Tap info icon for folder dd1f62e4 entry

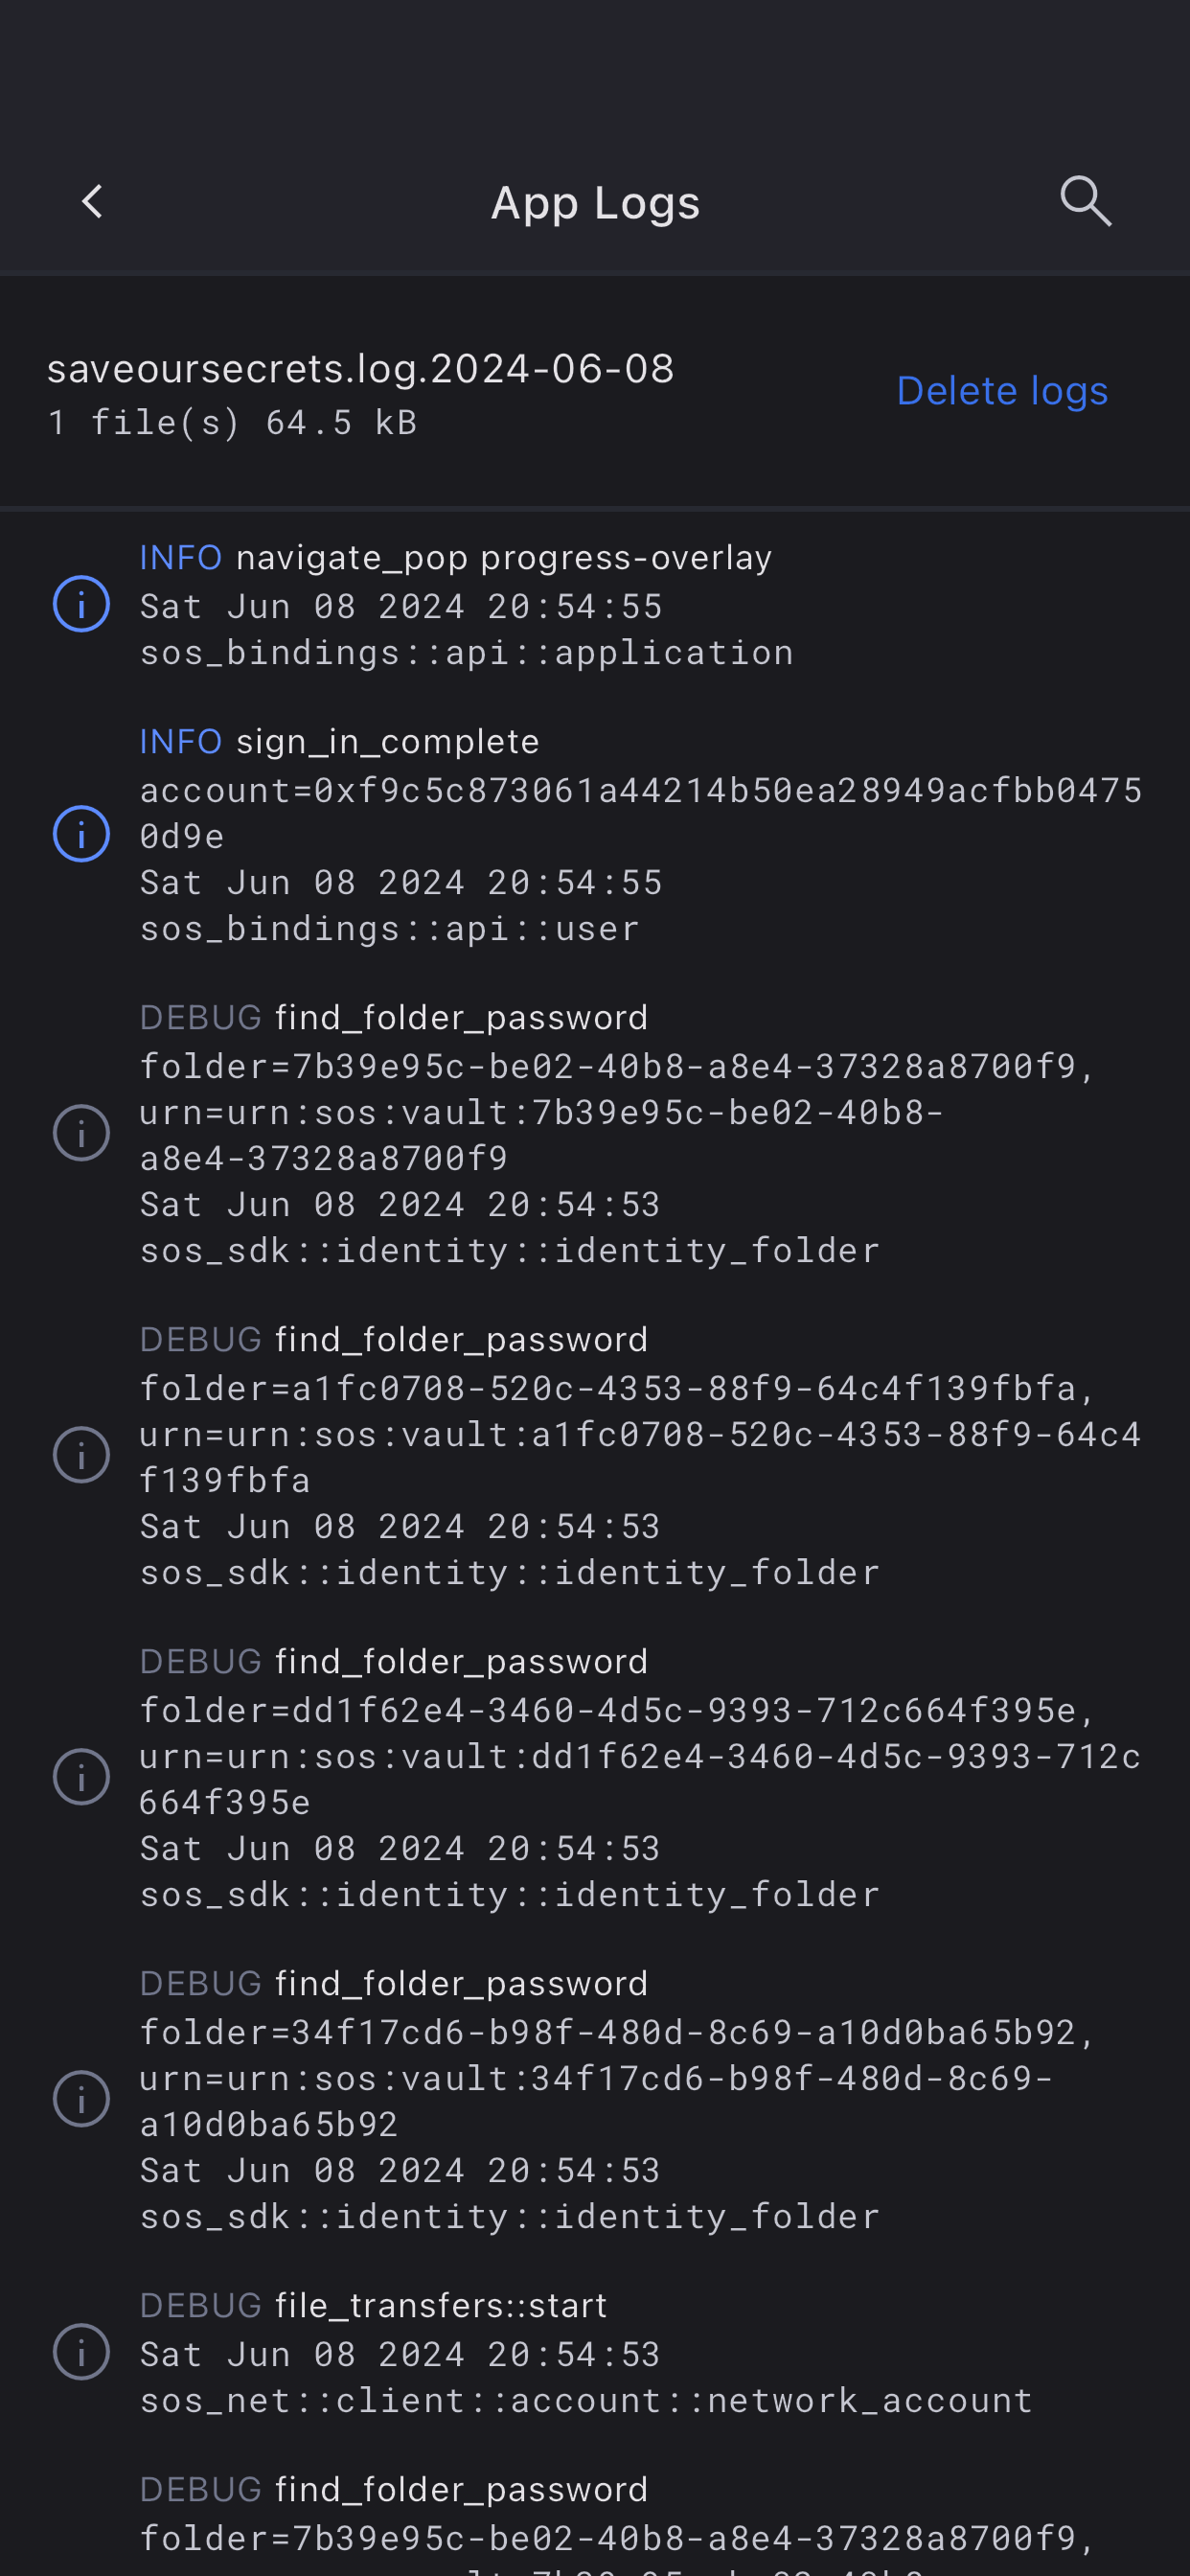click(x=81, y=1777)
